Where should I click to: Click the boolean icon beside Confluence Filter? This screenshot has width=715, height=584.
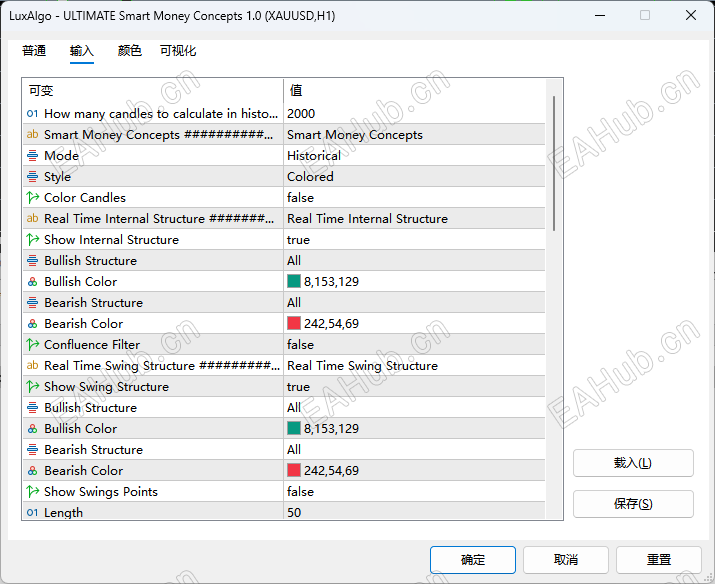coord(32,345)
